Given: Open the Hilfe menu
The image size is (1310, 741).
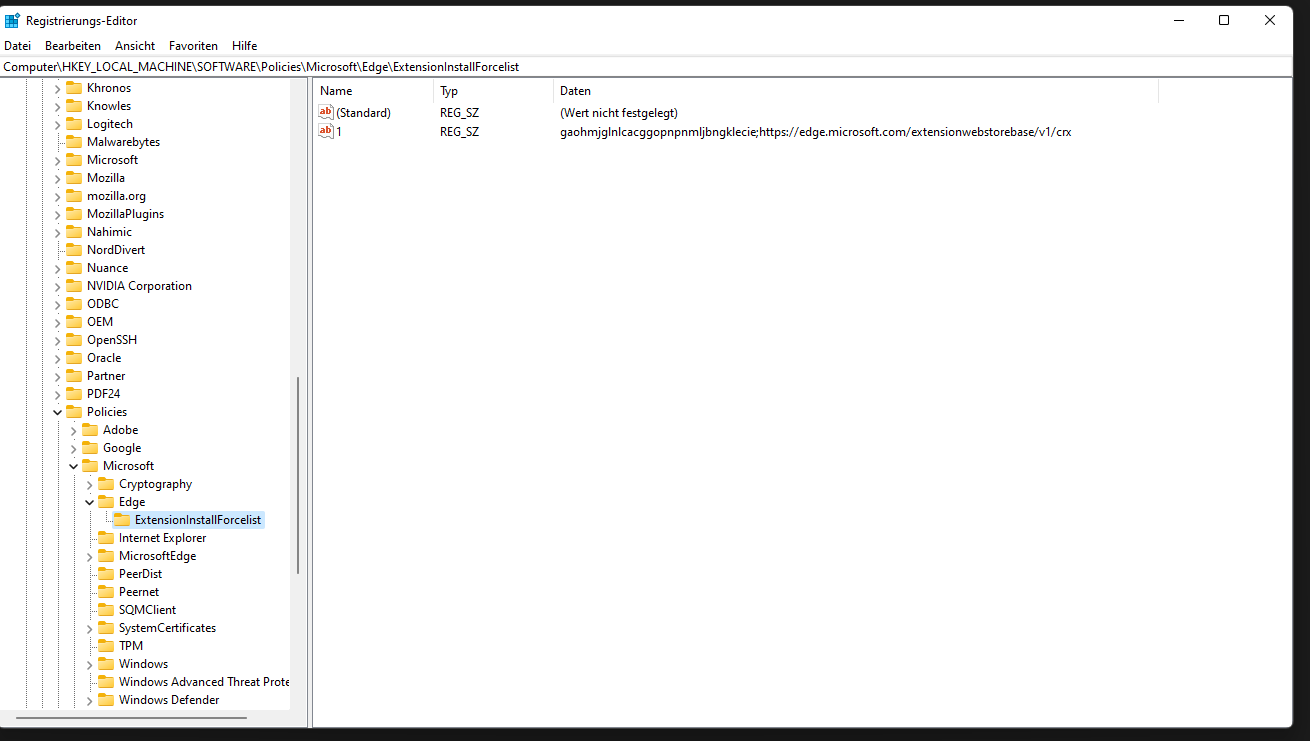Looking at the screenshot, I should 244,46.
